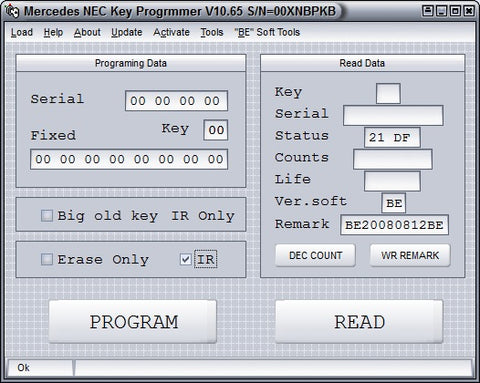Click the Remark label
Viewport: 480px width, 383px height.
[302, 224]
